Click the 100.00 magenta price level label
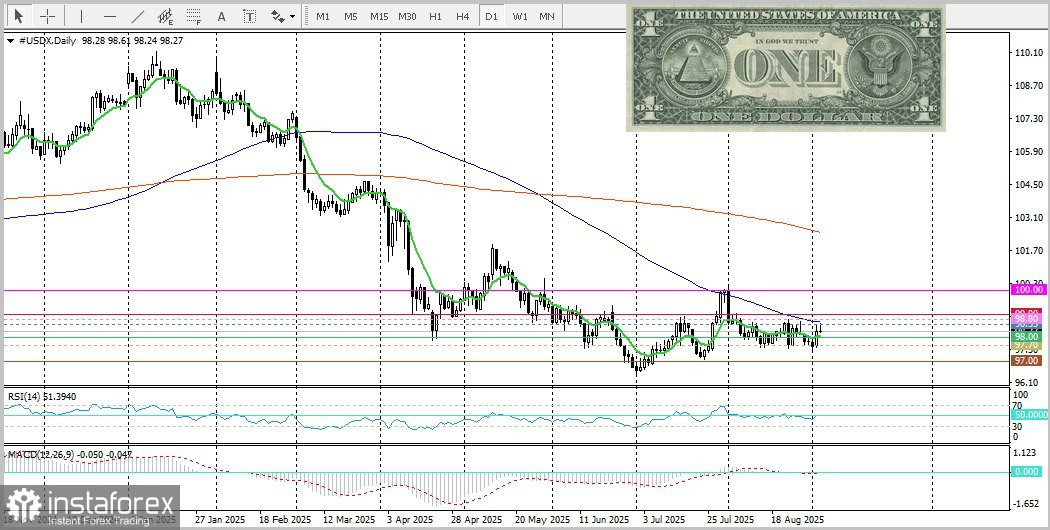This screenshot has width=1050, height=530. (x=1027, y=289)
